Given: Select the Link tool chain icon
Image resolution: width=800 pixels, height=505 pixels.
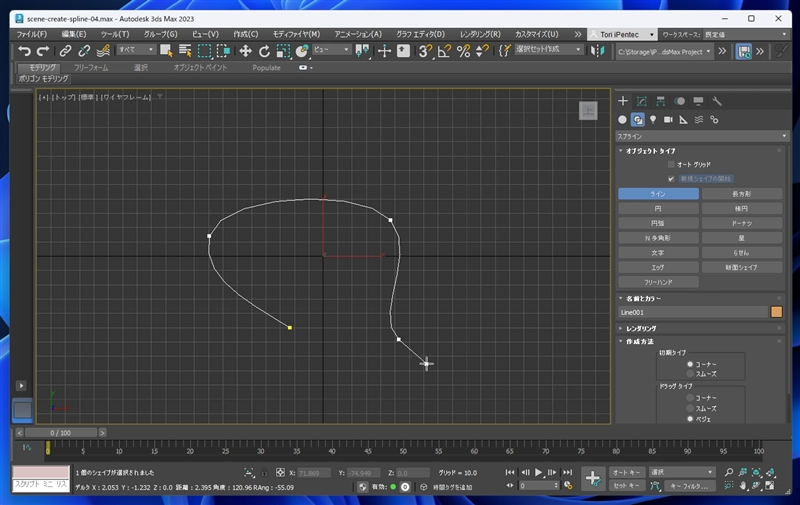Looking at the screenshot, I should [x=65, y=50].
